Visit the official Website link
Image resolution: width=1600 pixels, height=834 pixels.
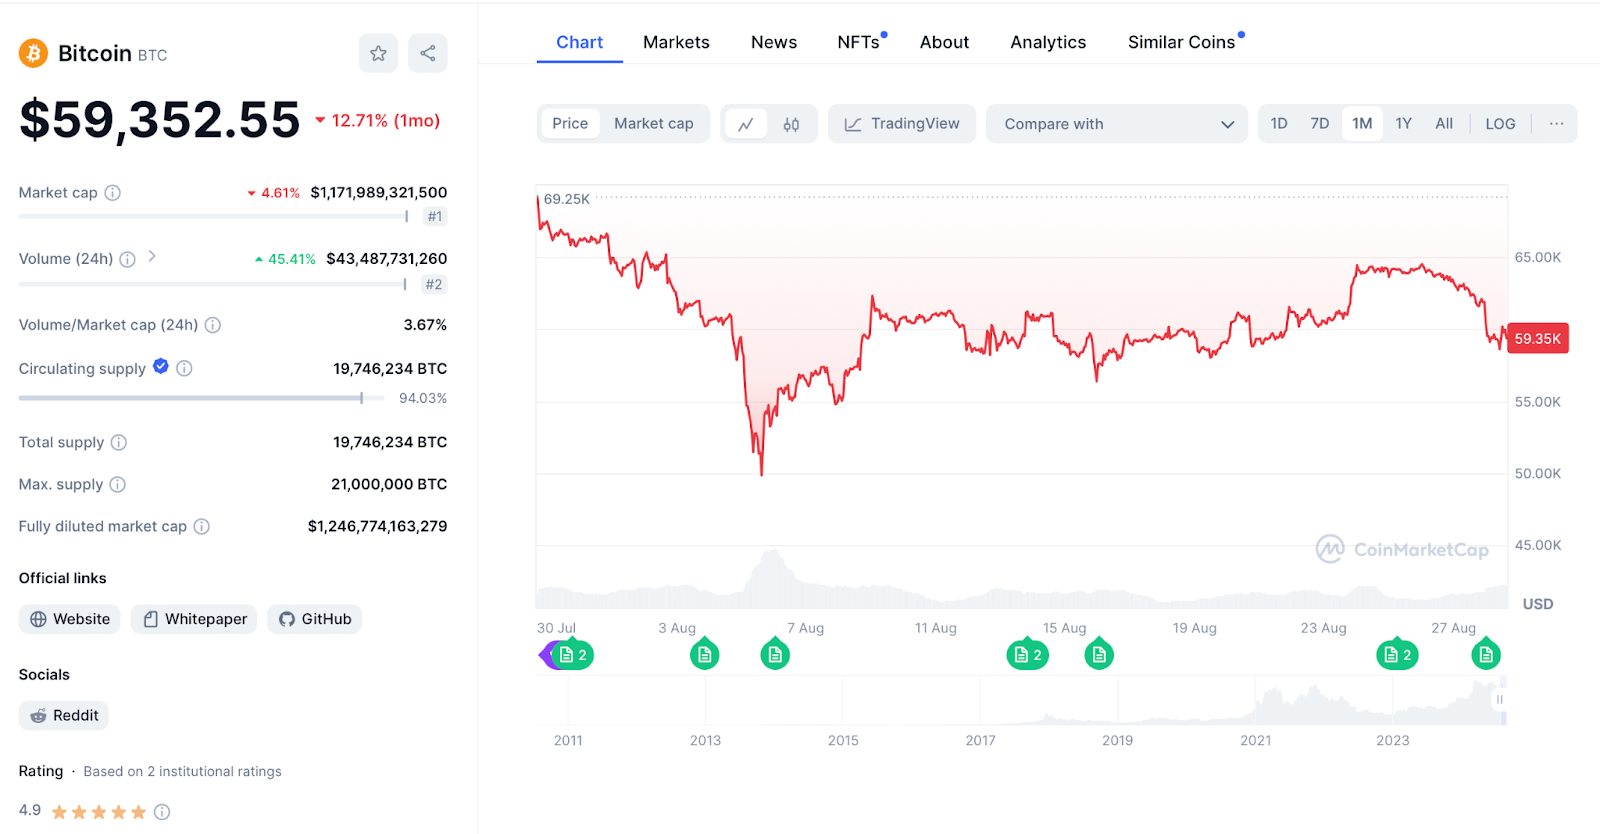pos(70,619)
